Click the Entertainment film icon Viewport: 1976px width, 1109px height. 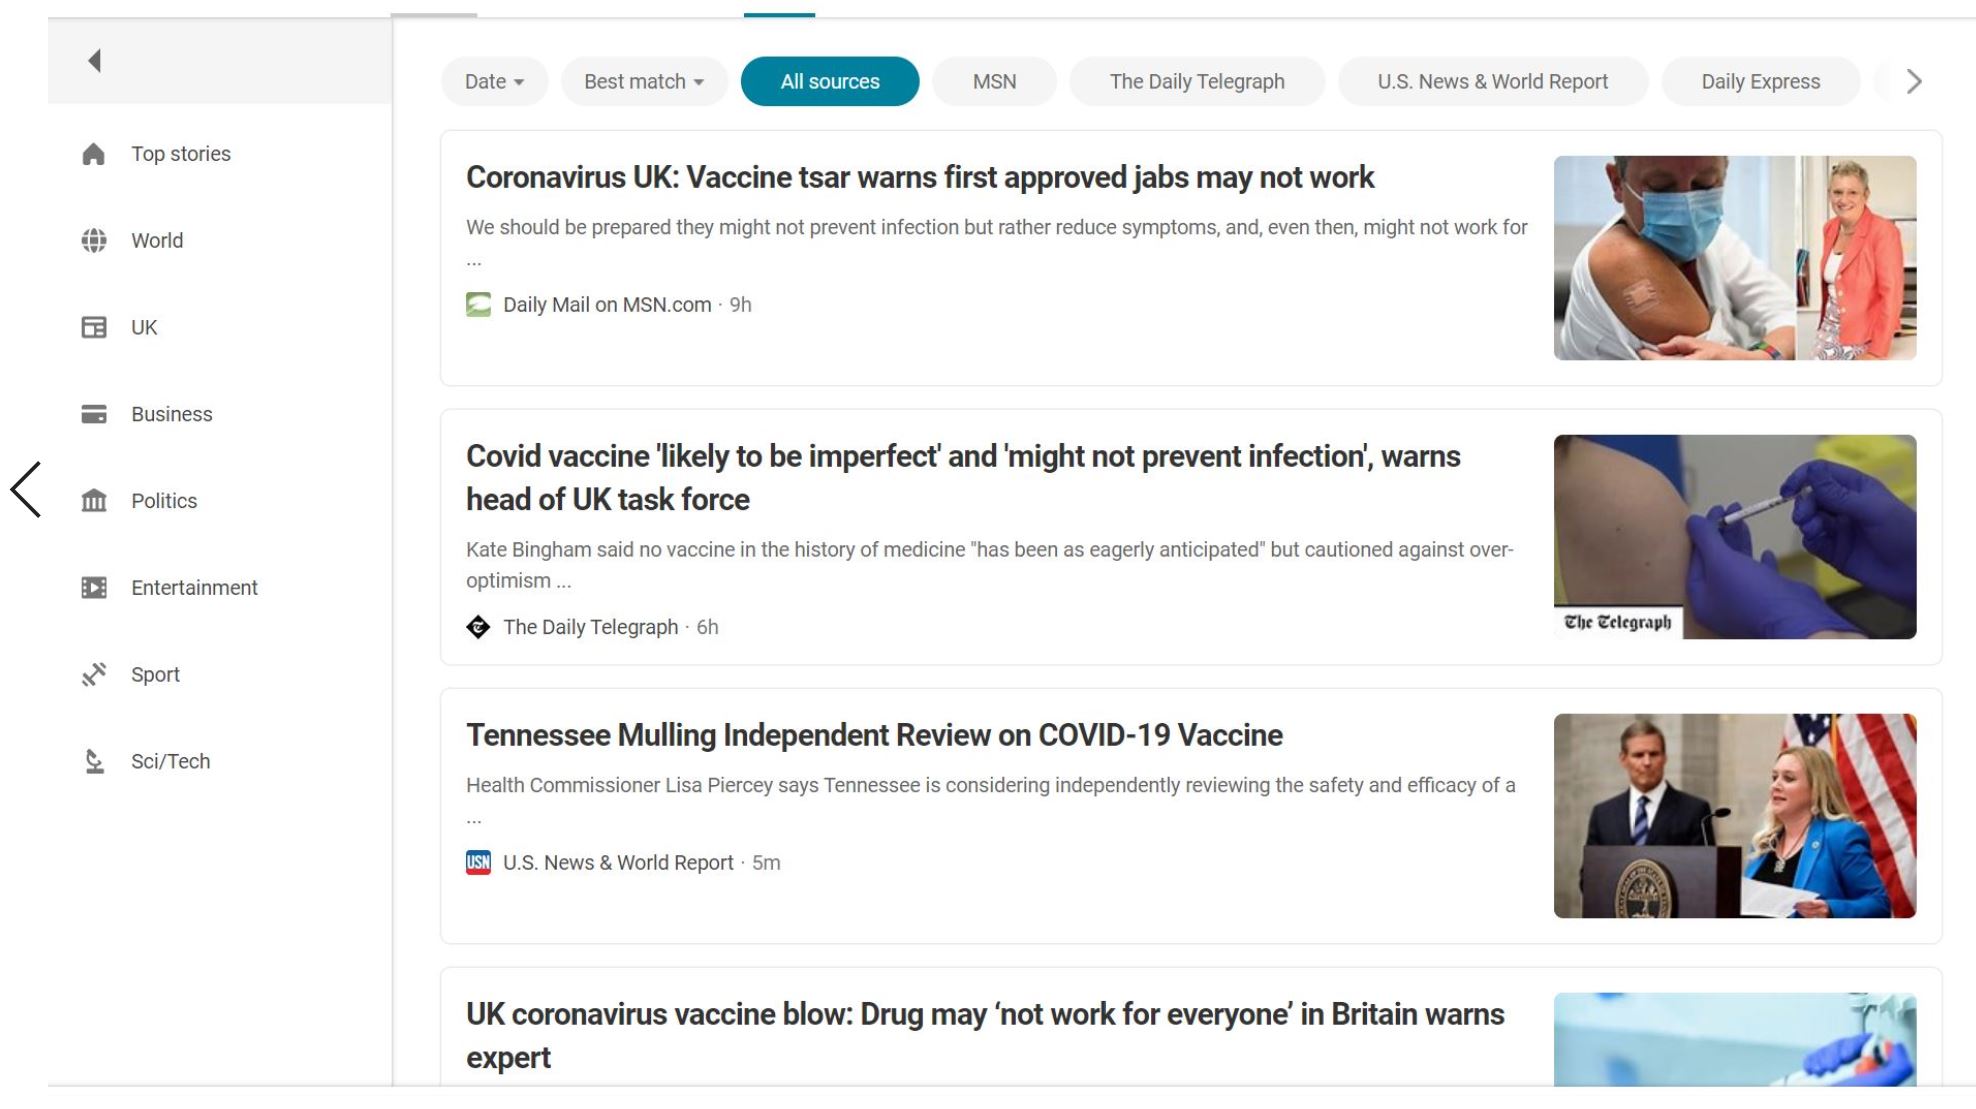tap(94, 588)
